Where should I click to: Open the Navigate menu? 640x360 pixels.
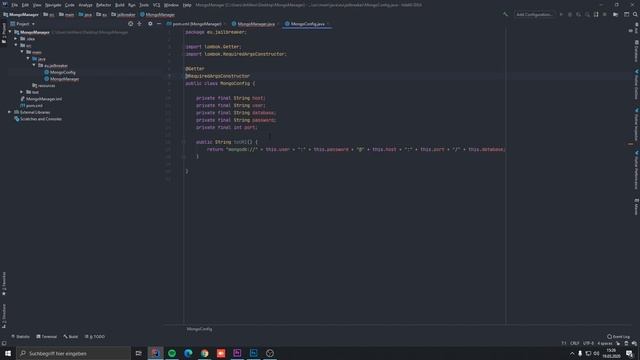coord(53,5)
